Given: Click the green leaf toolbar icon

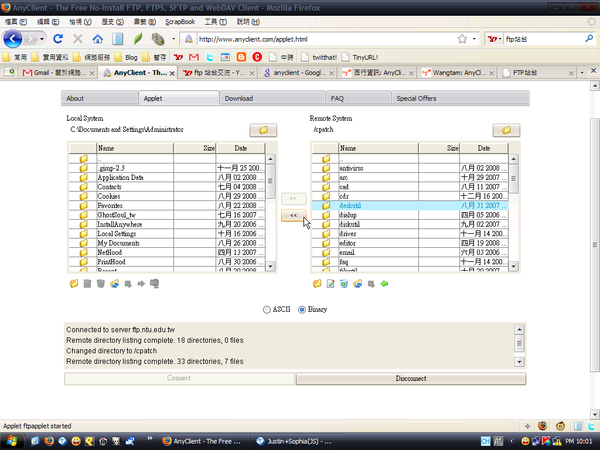Looking at the screenshot, I should 138,39.
